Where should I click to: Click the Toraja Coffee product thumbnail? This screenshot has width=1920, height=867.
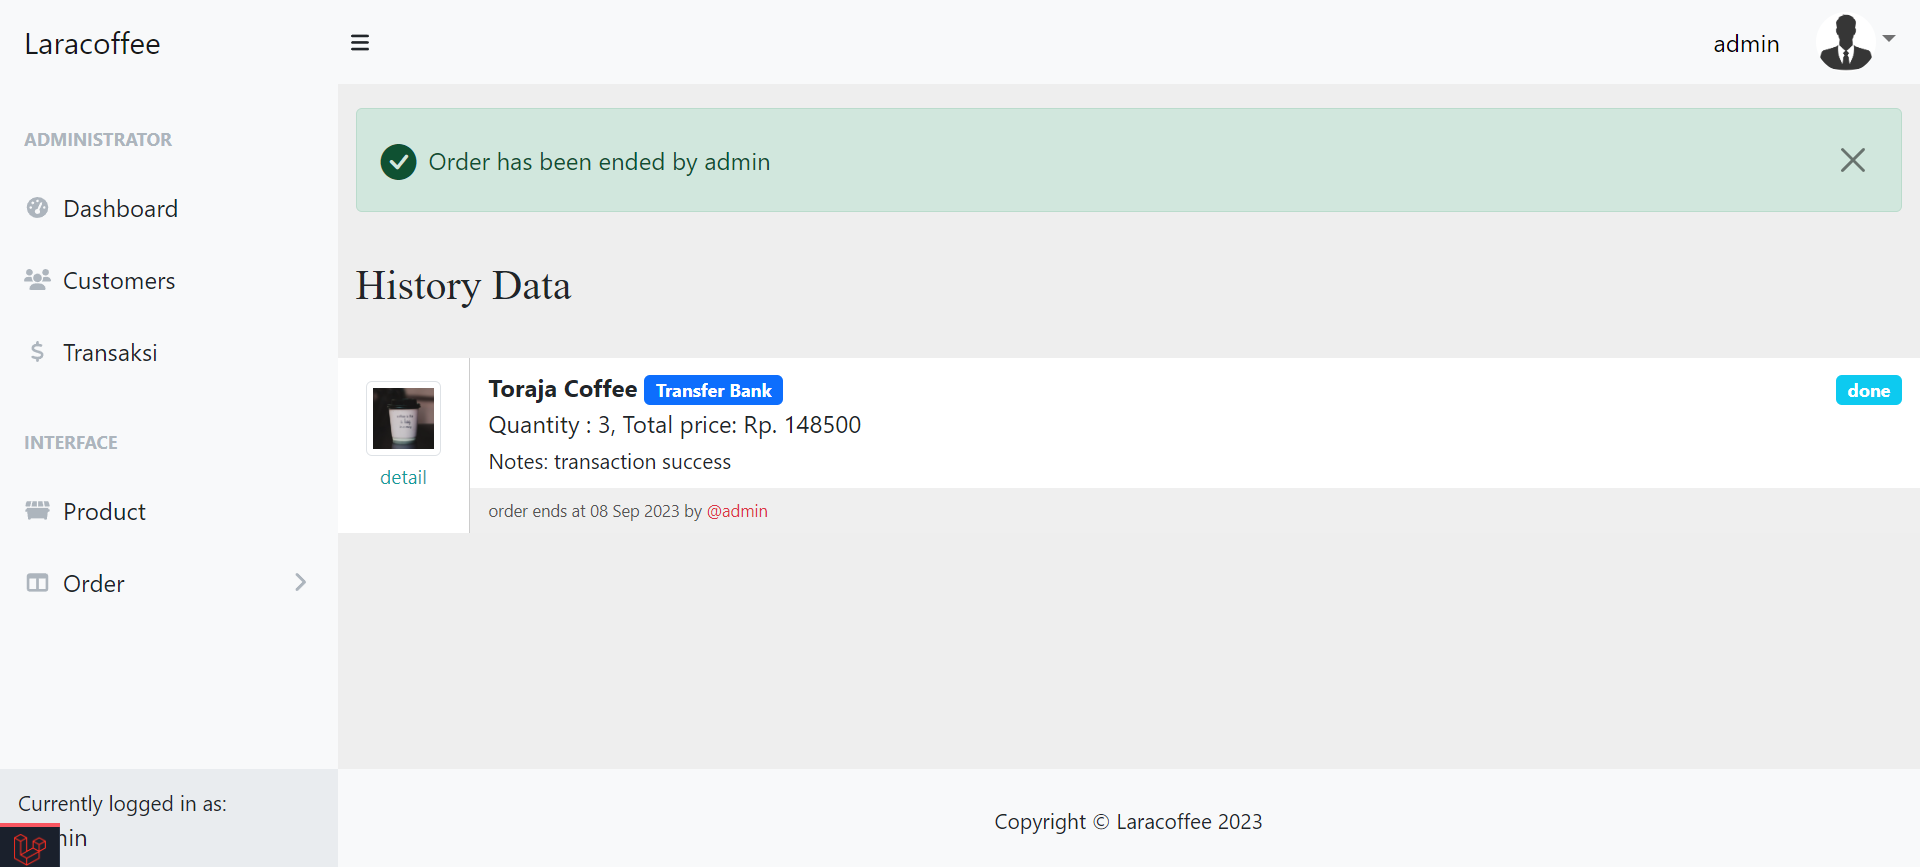point(403,418)
